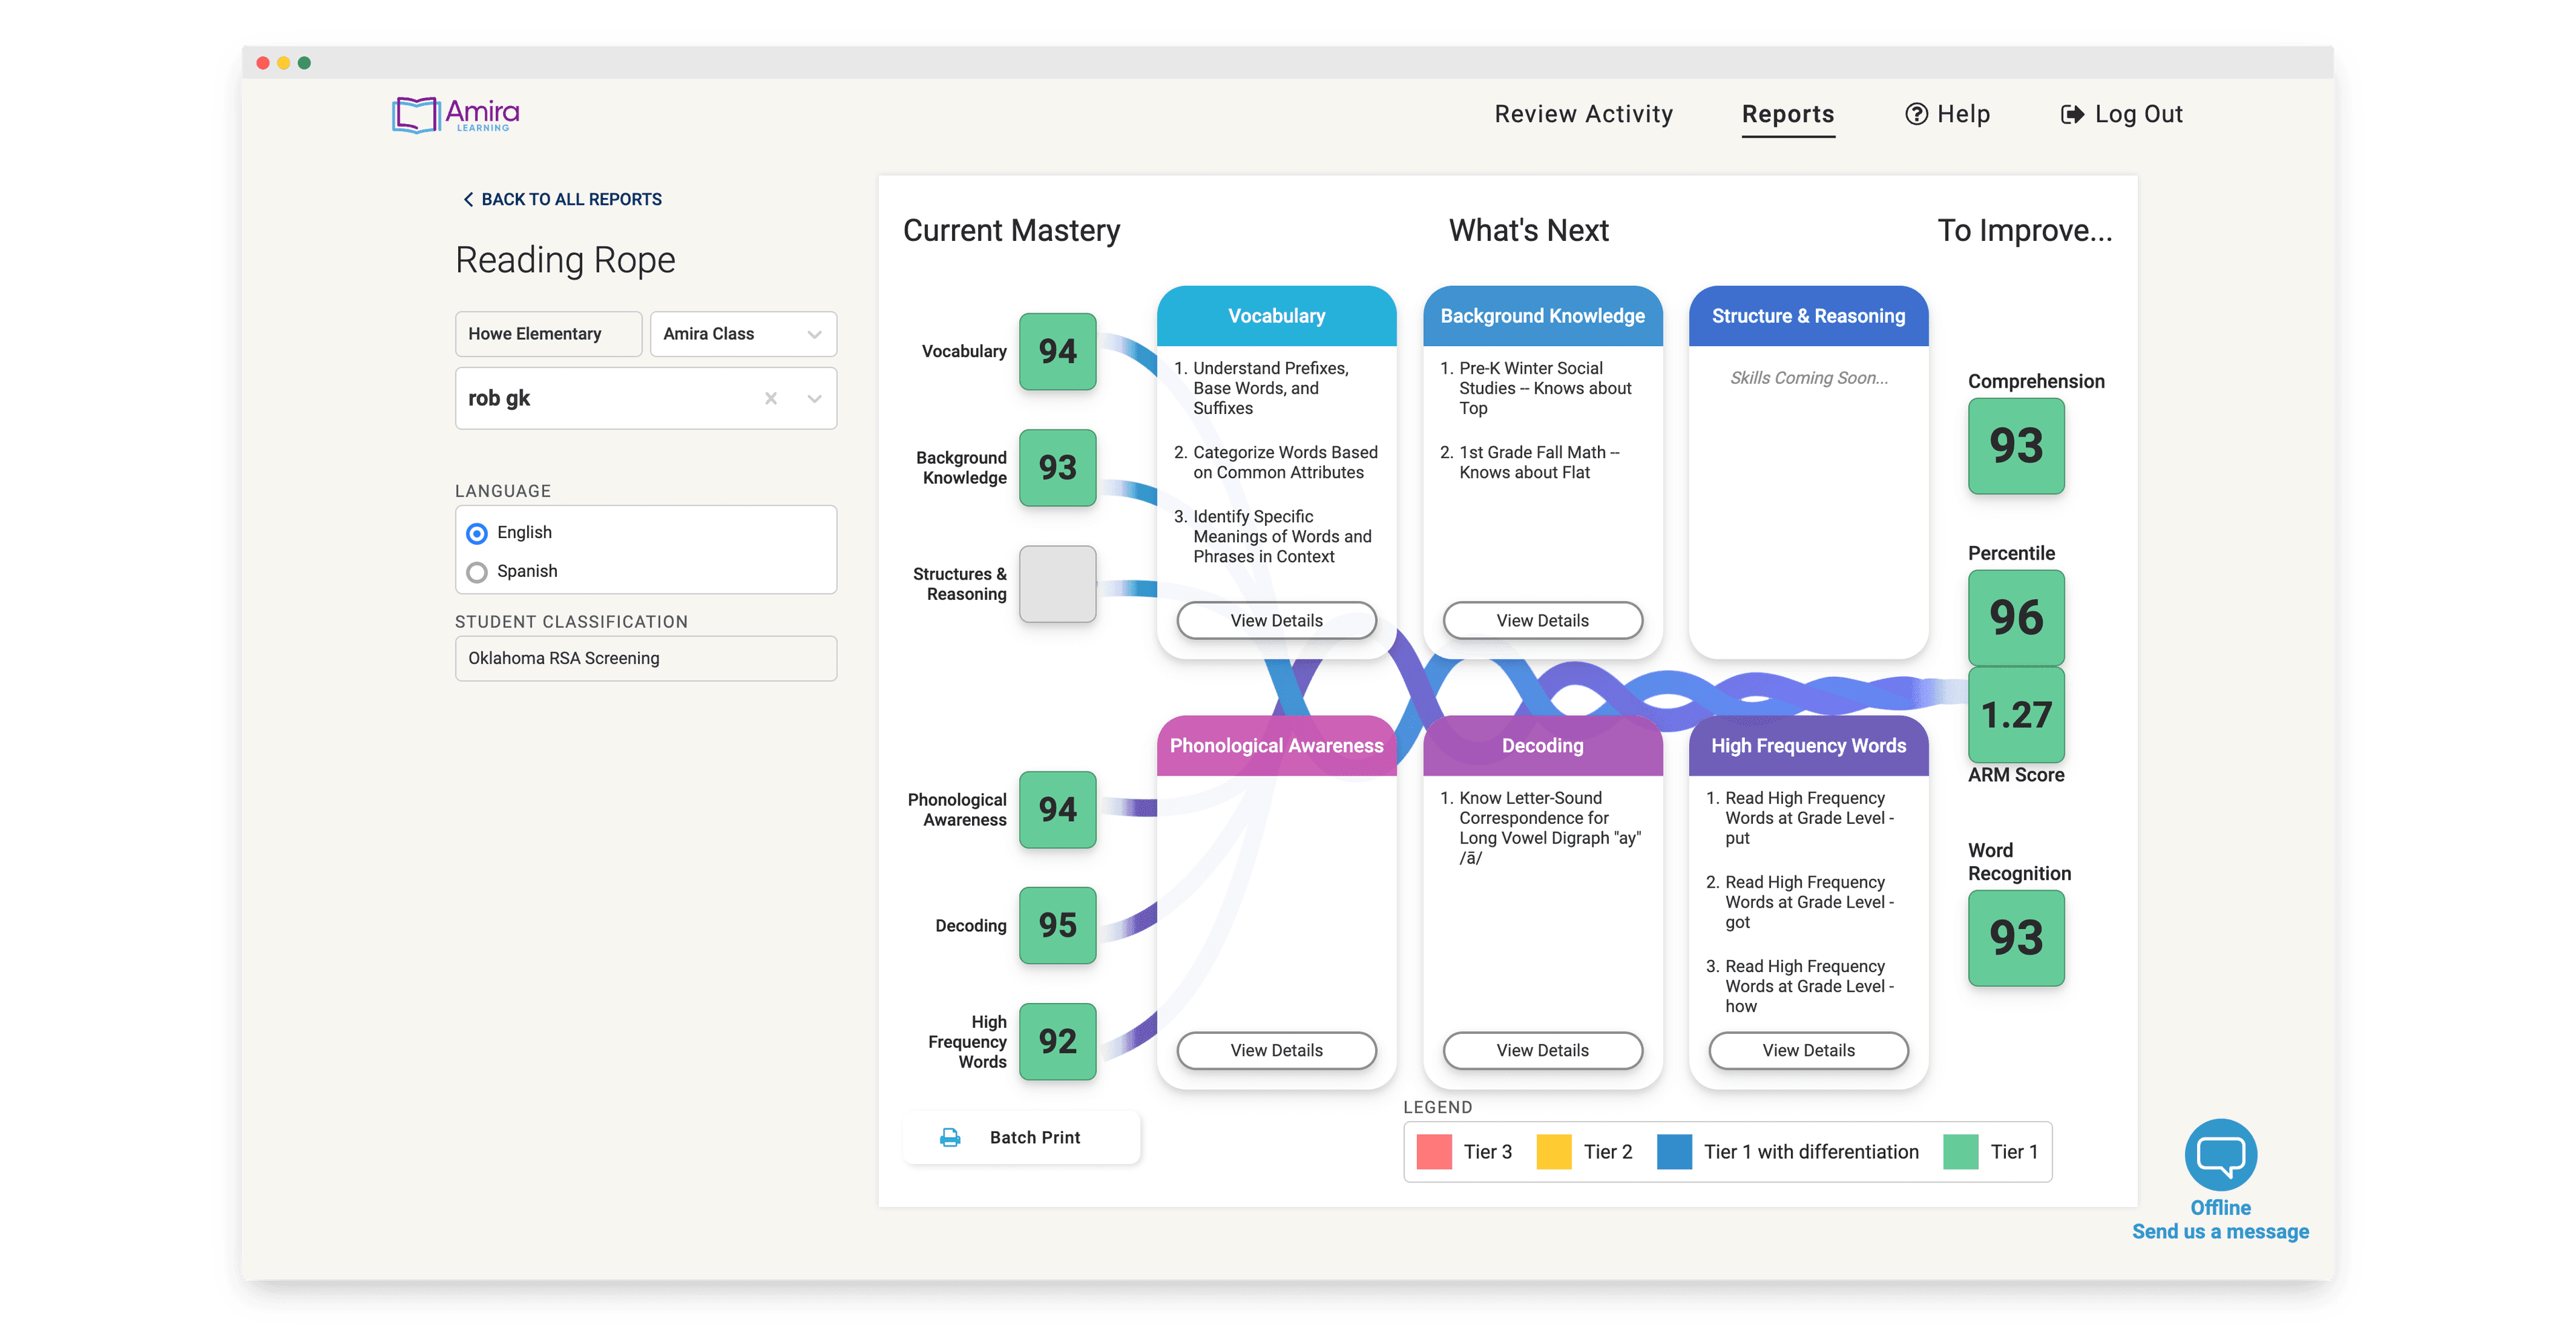Select the Spanish language radio button
Image resolution: width=2576 pixels, height=1325 pixels.
click(x=477, y=572)
